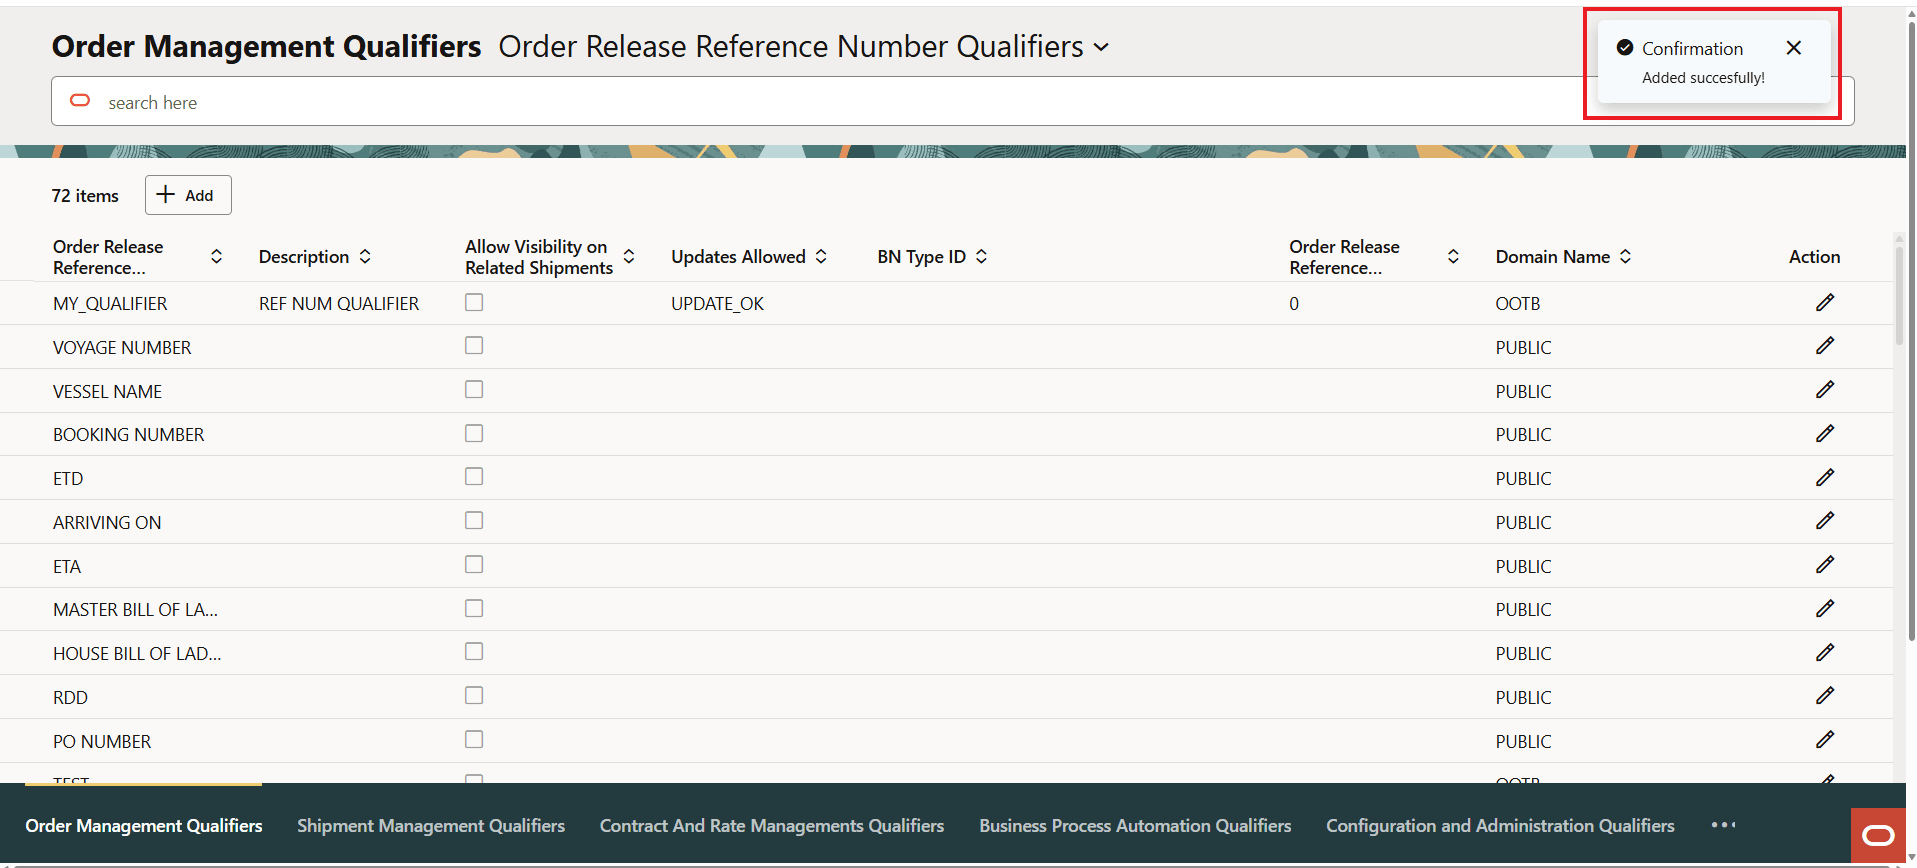
Task: Click pencil icon for VOYAGE NUMBER row
Action: [x=1824, y=346]
